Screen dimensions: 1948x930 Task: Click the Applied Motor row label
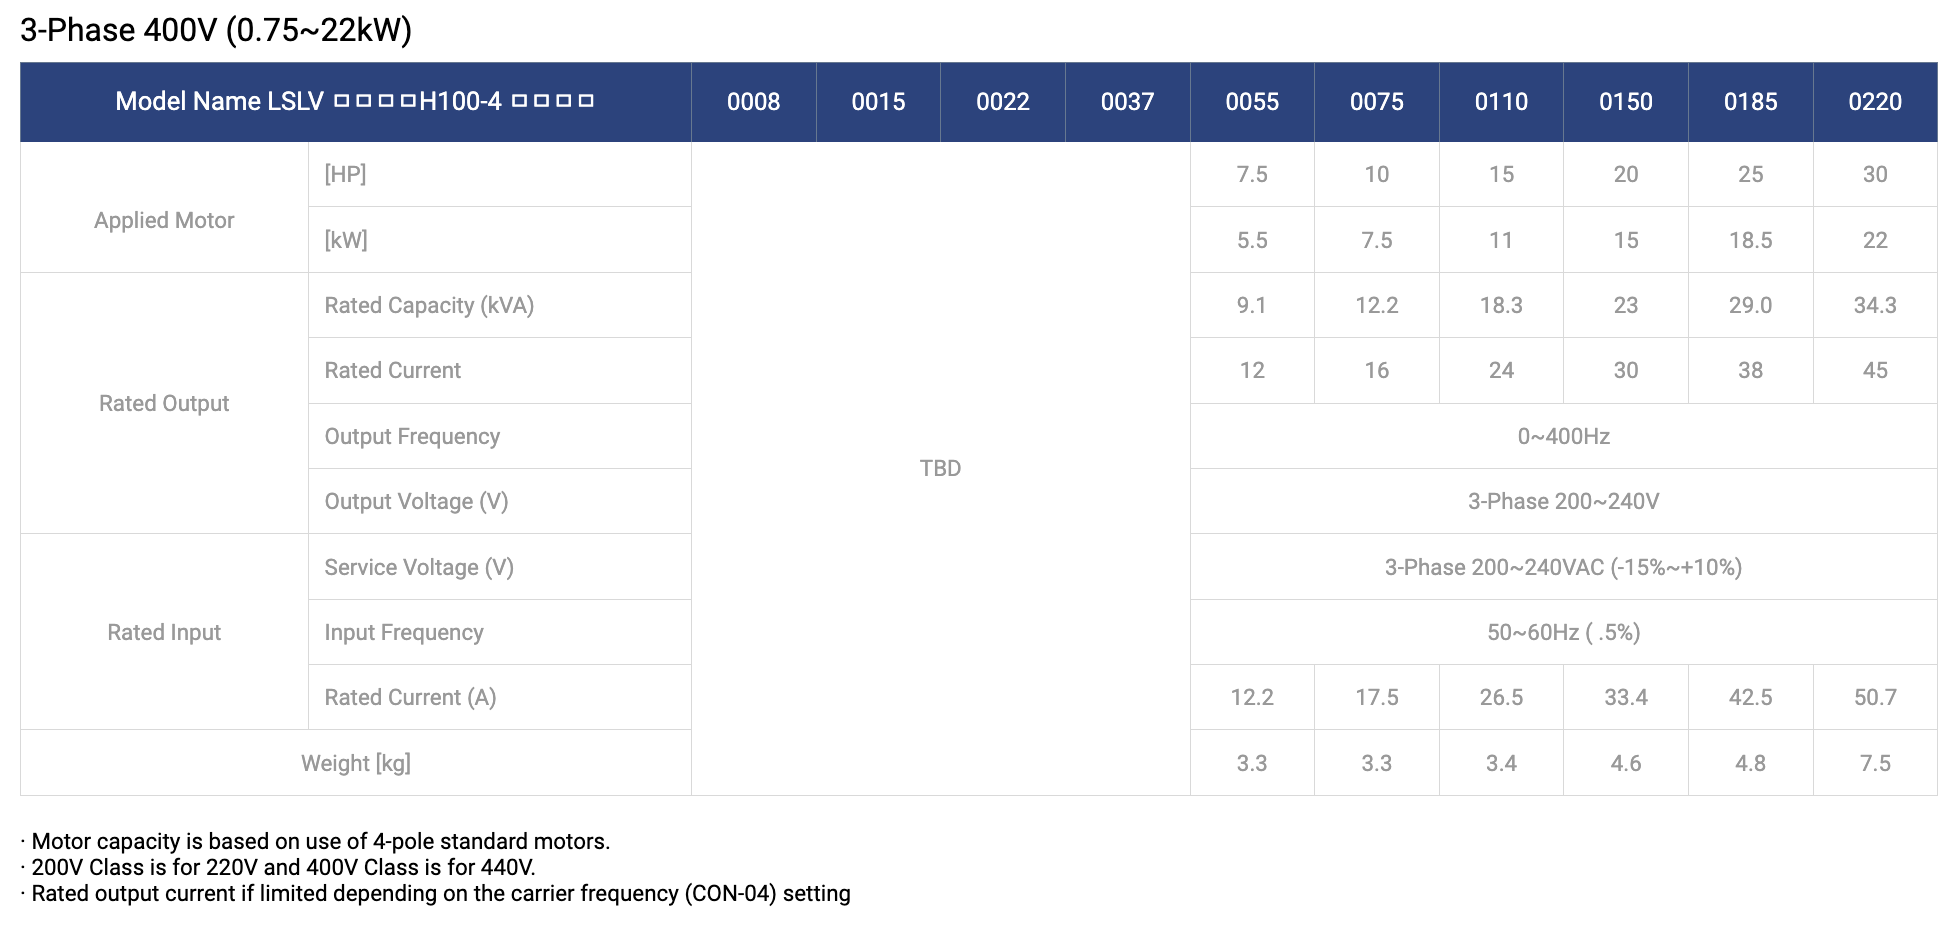[x=164, y=220]
